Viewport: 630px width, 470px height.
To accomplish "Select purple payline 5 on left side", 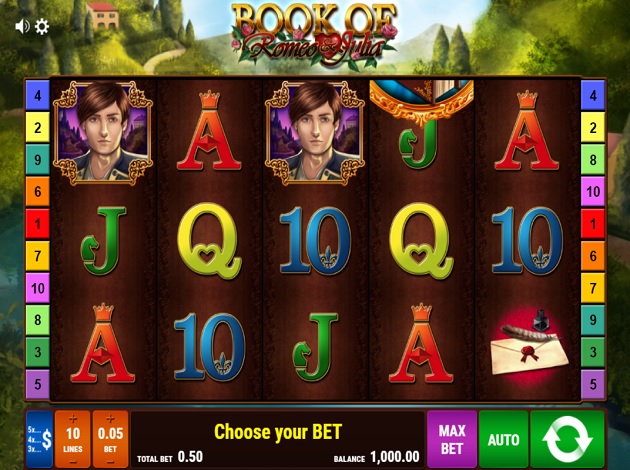I will click(x=38, y=384).
